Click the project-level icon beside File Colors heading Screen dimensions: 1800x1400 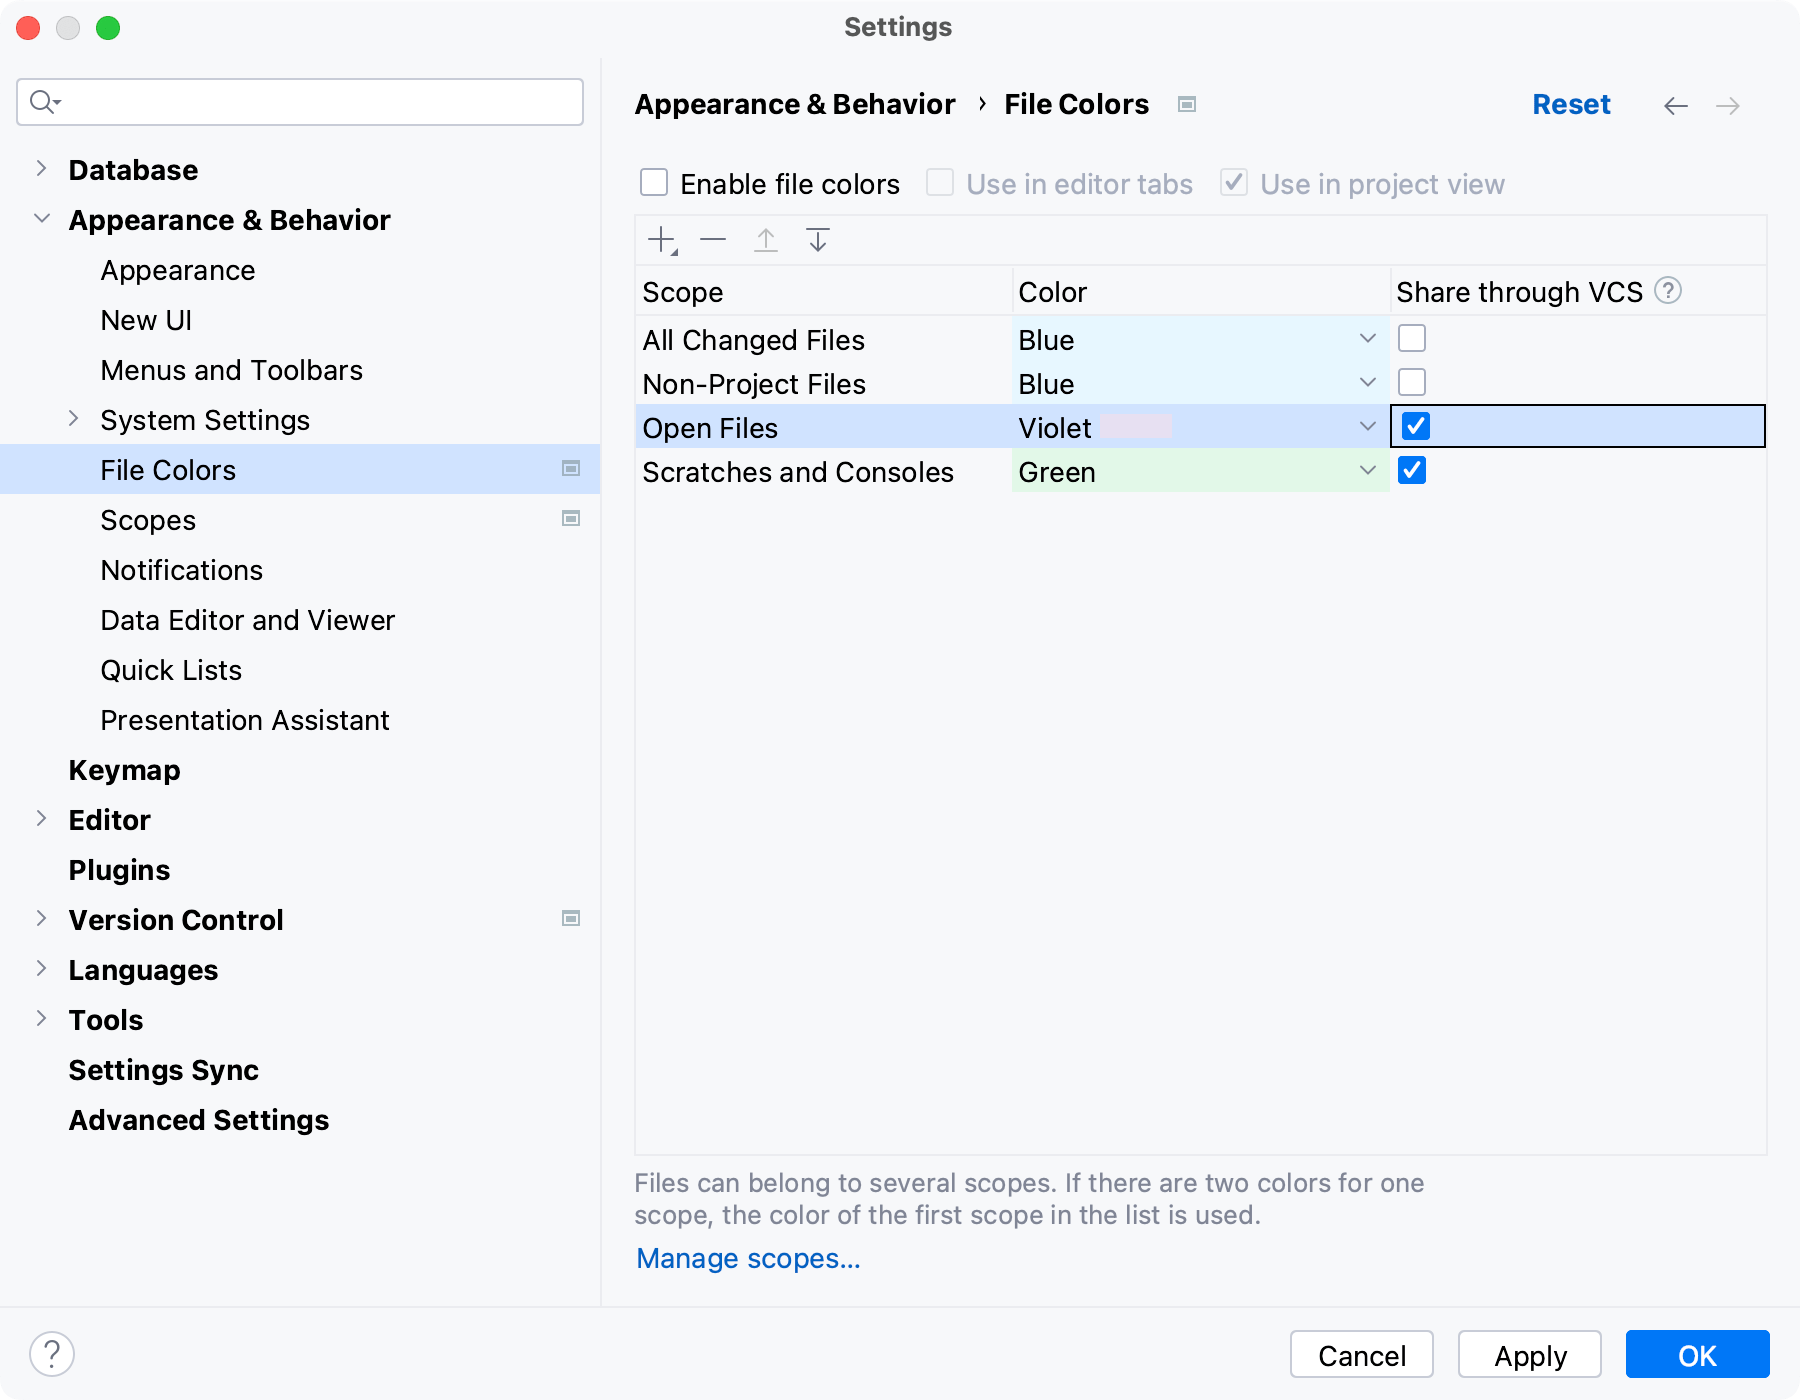click(1187, 104)
